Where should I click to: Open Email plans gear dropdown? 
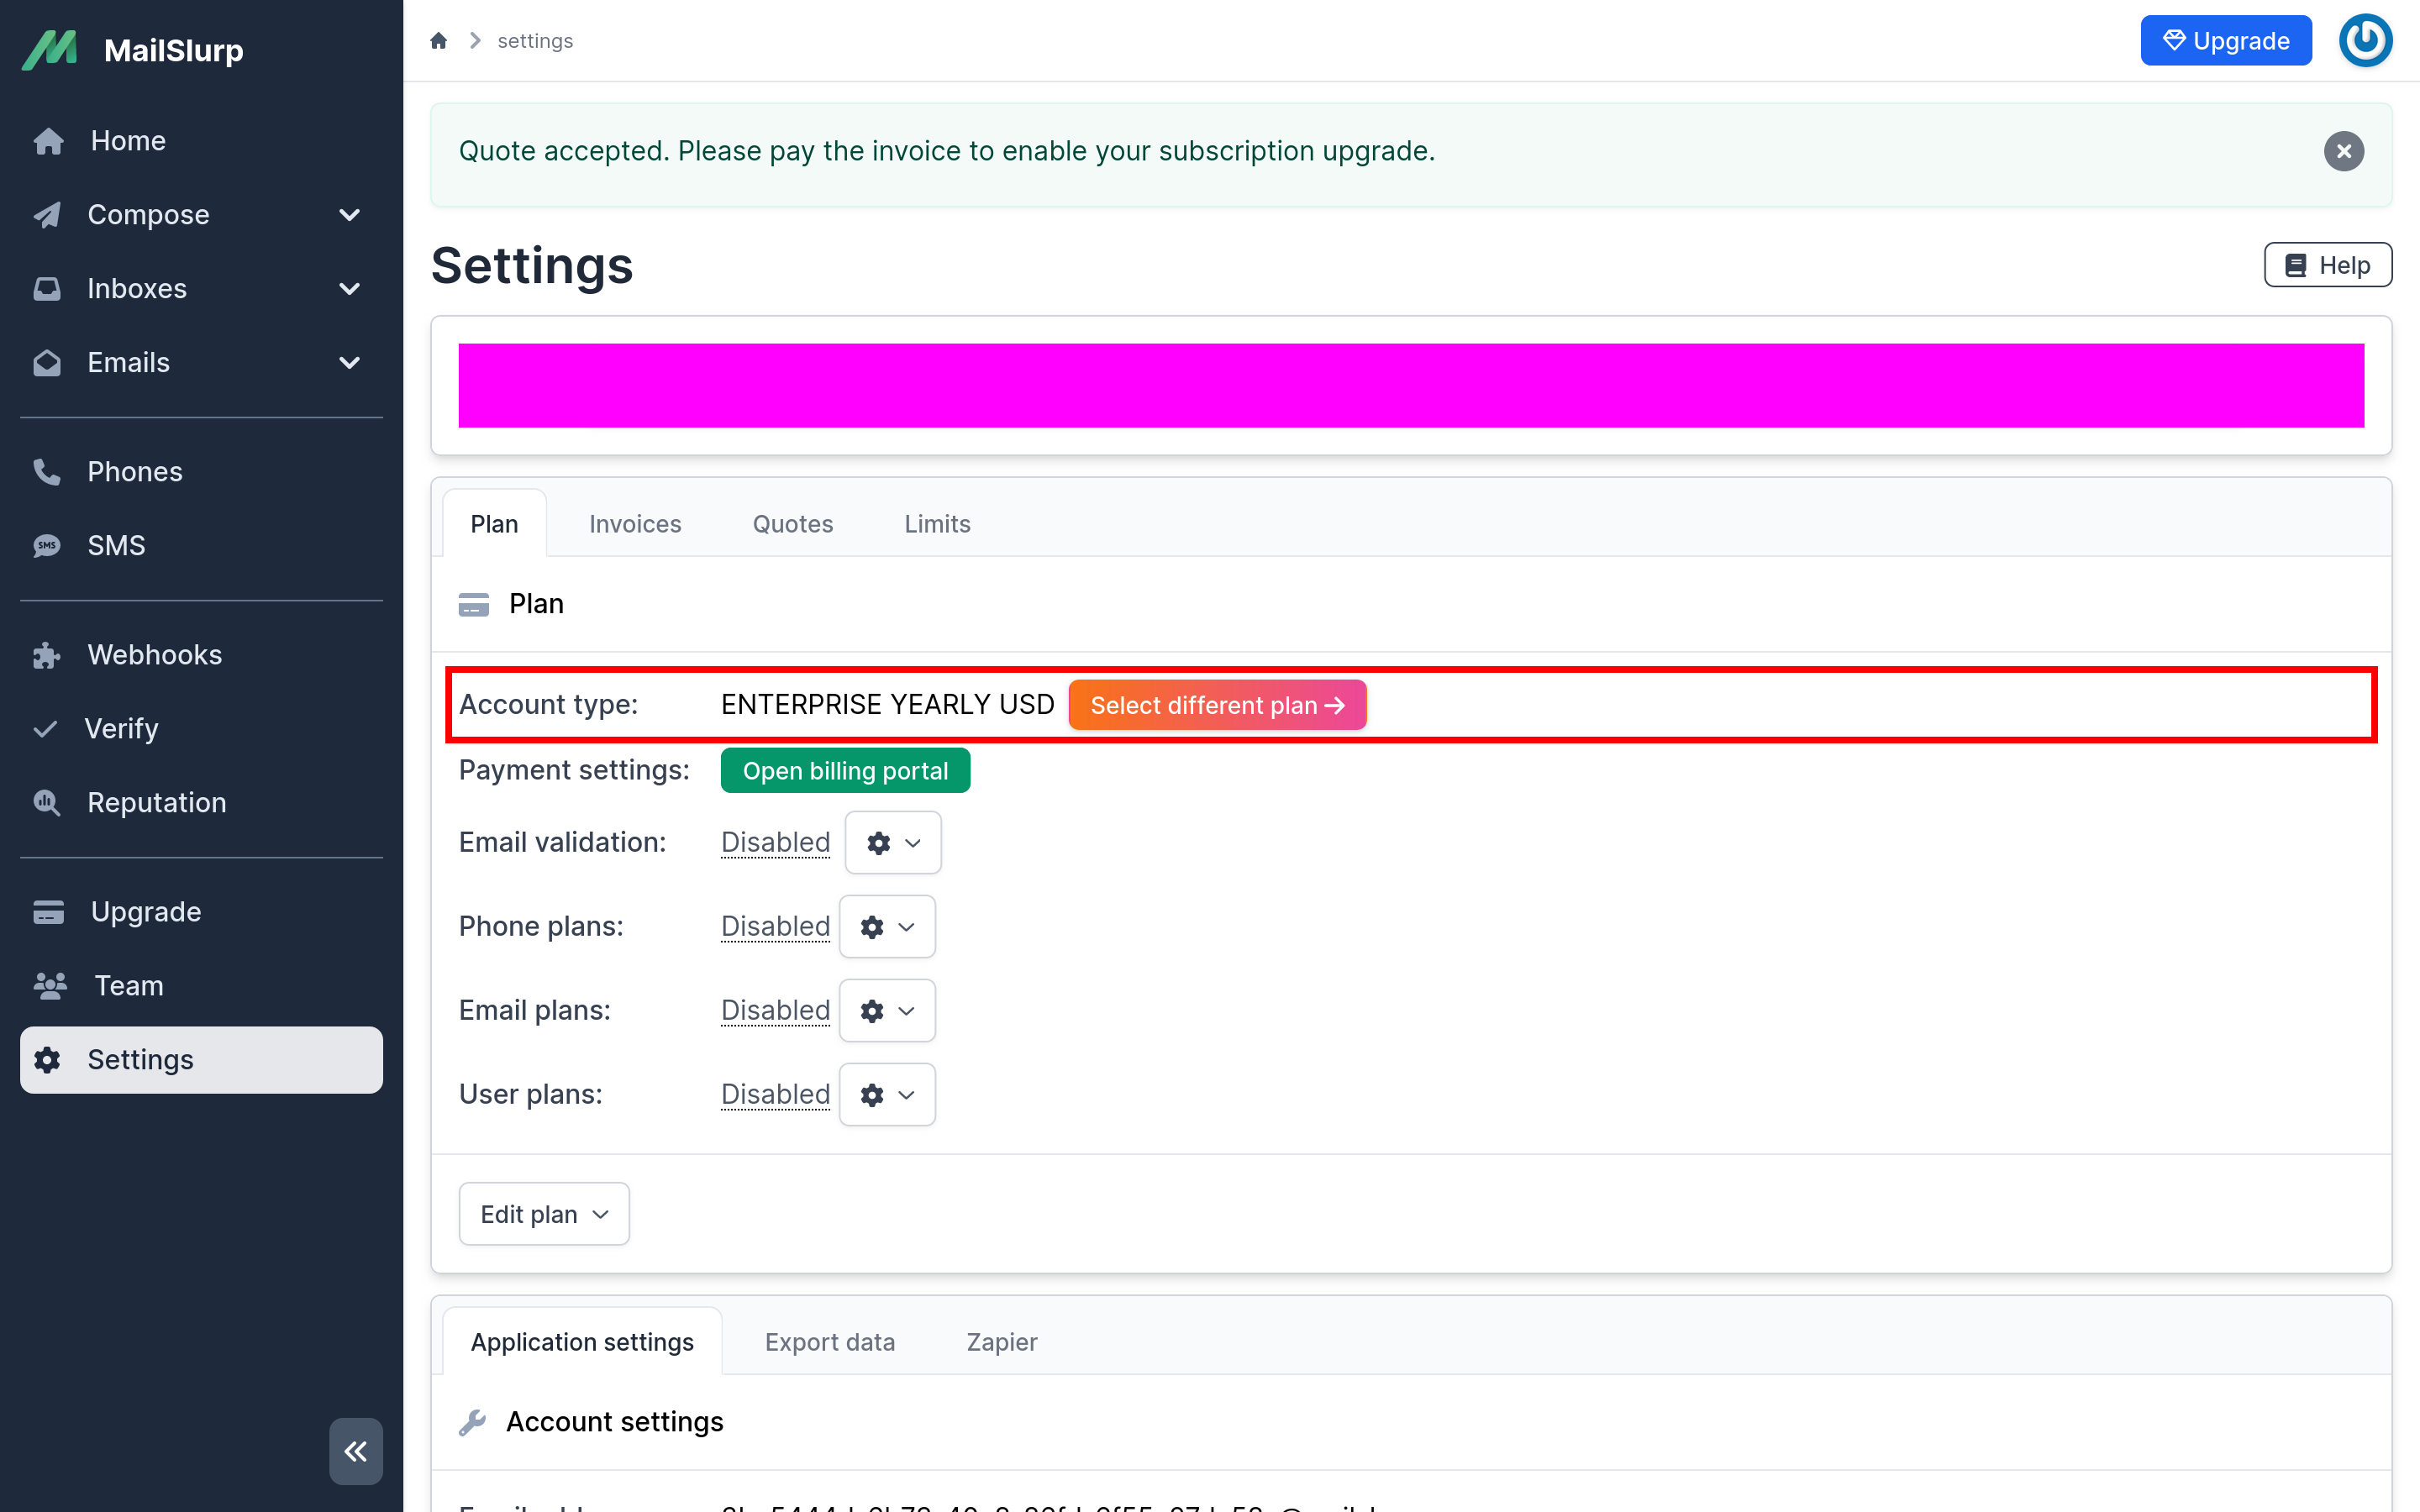pyautogui.click(x=887, y=1011)
